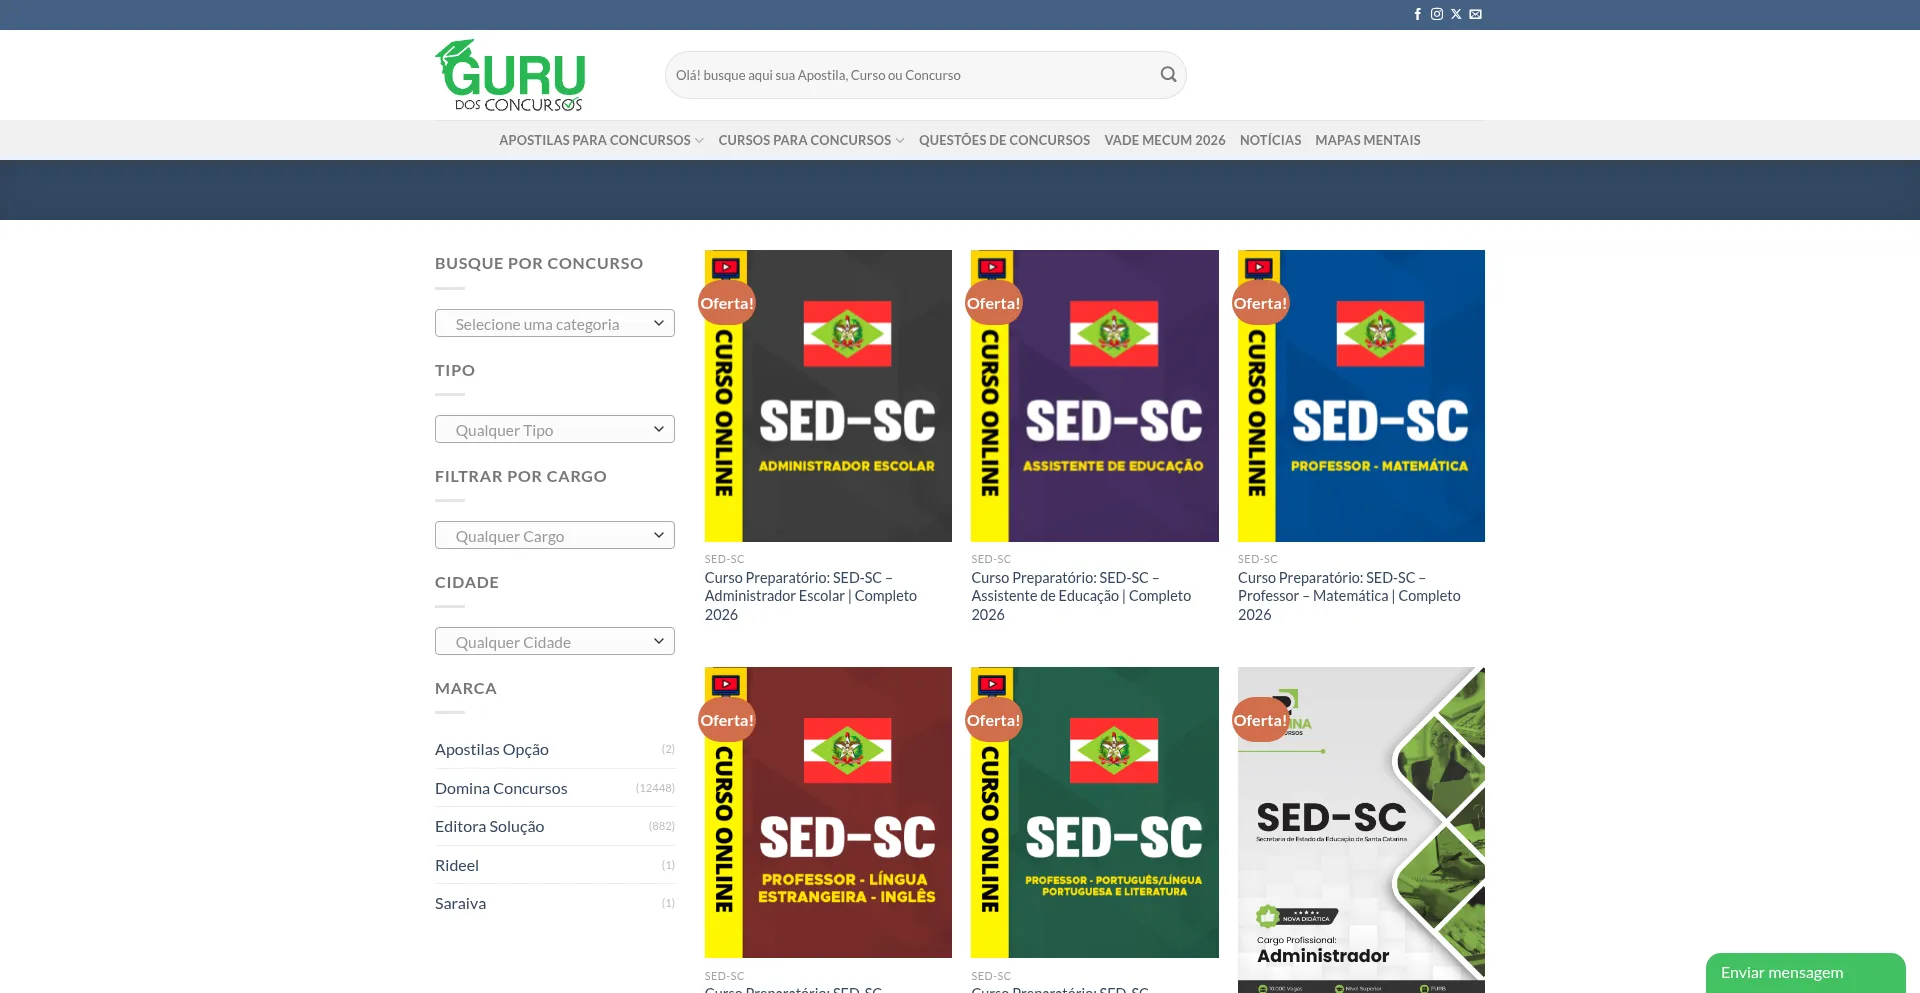Click the (12448) count beside Domina Concursos

click(655, 788)
